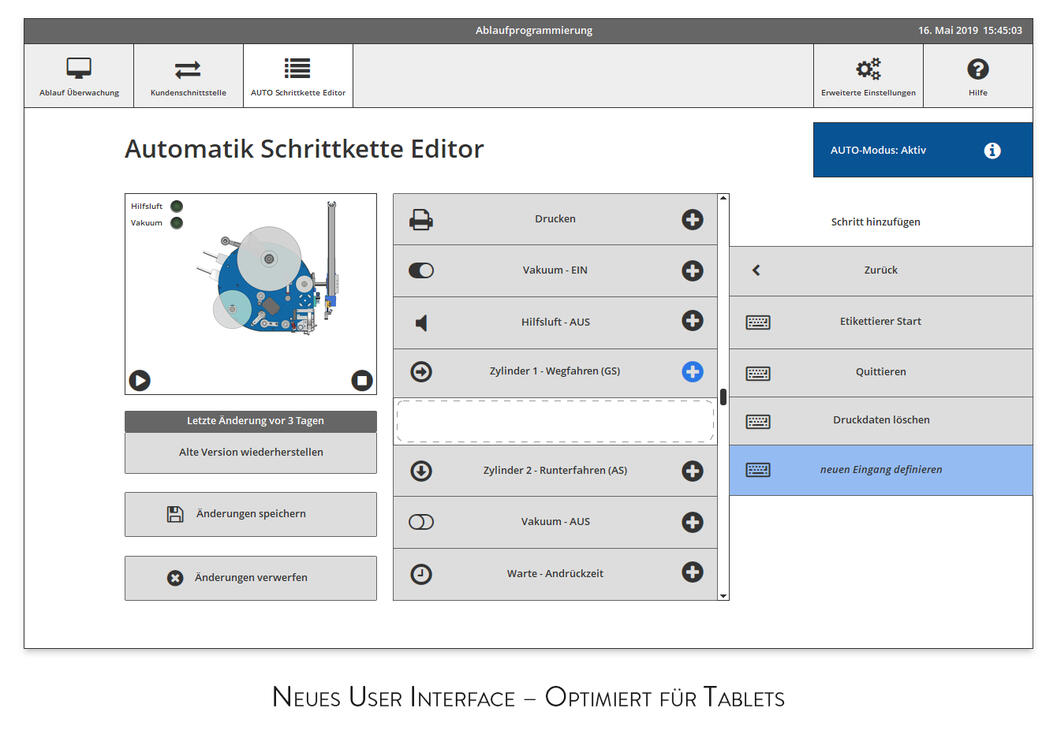Click the Vakuum - AUS toggle icon

[421, 522]
